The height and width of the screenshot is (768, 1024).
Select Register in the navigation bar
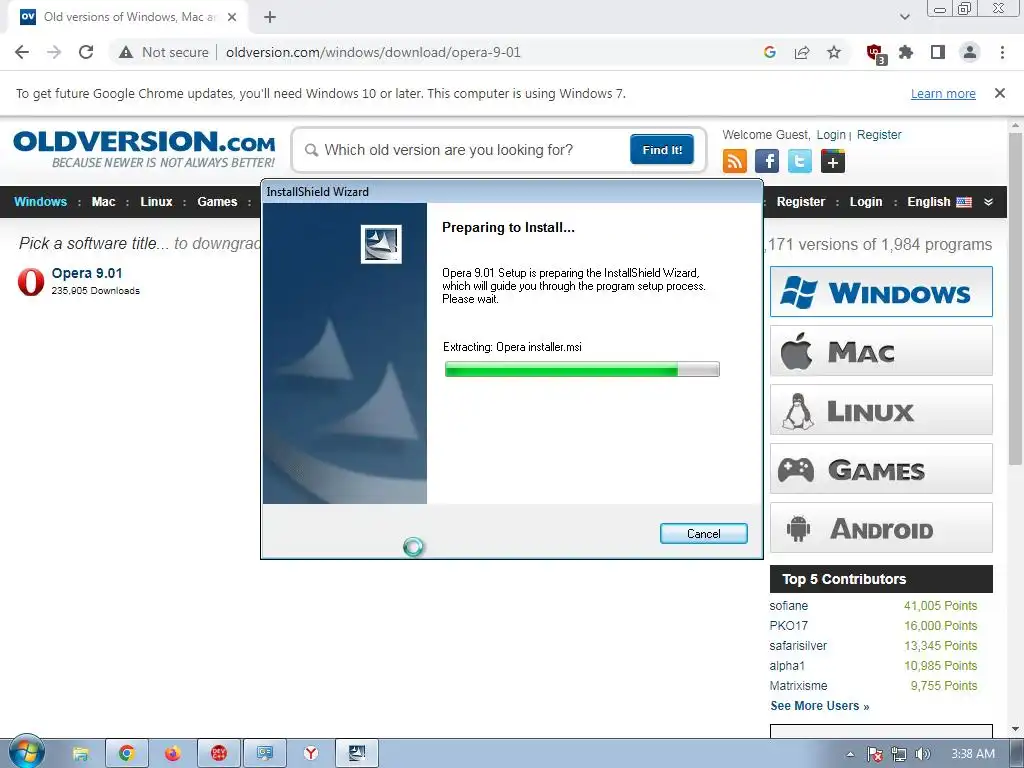coord(801,202)
